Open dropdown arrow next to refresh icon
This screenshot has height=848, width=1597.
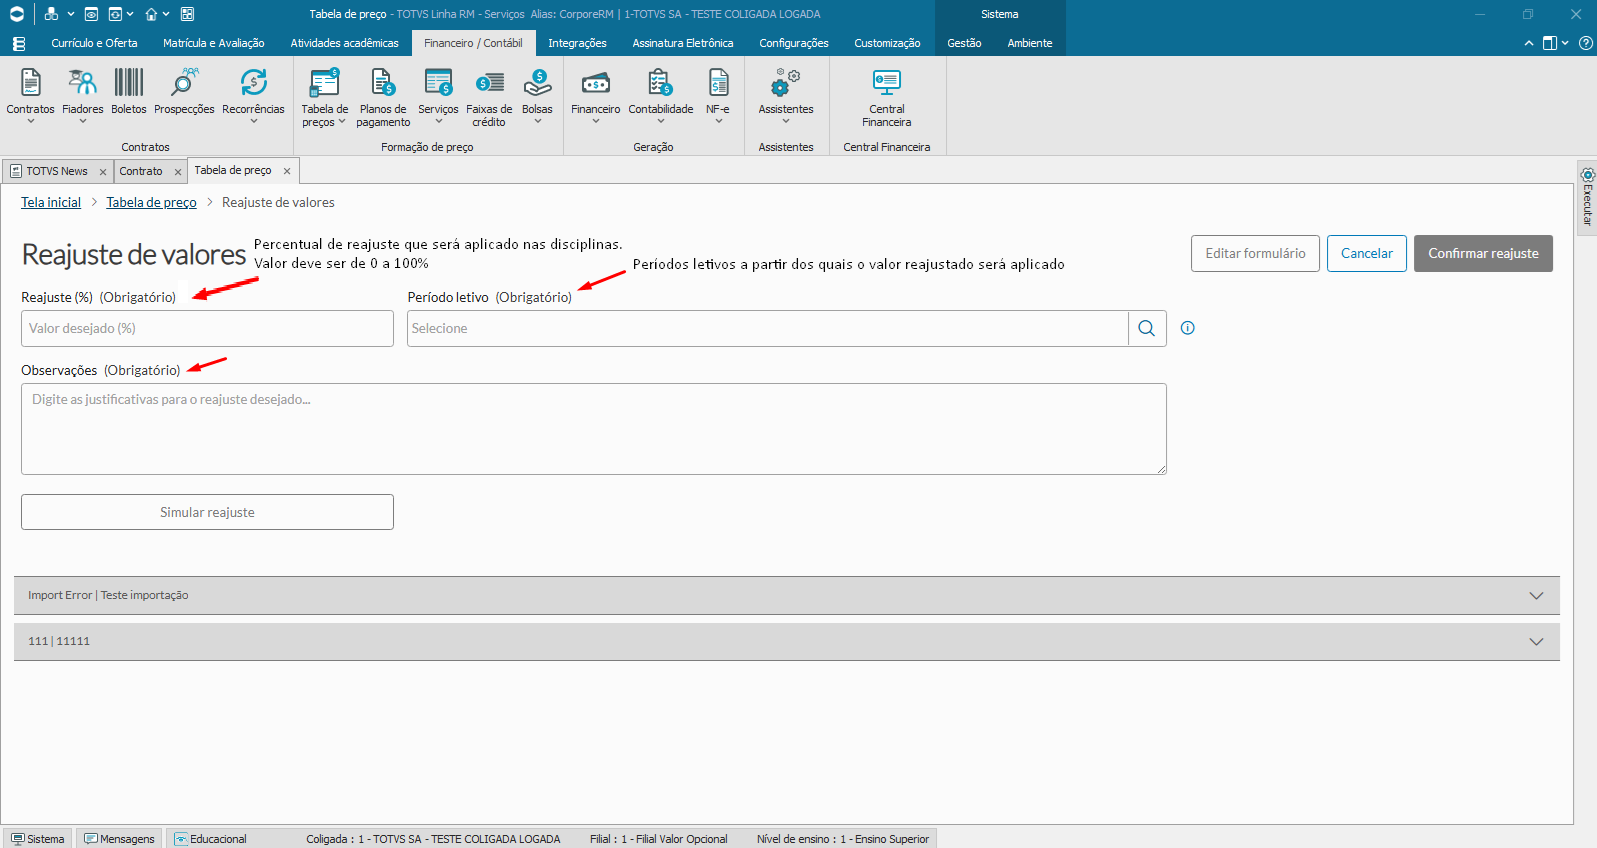(x=130, y=14)
